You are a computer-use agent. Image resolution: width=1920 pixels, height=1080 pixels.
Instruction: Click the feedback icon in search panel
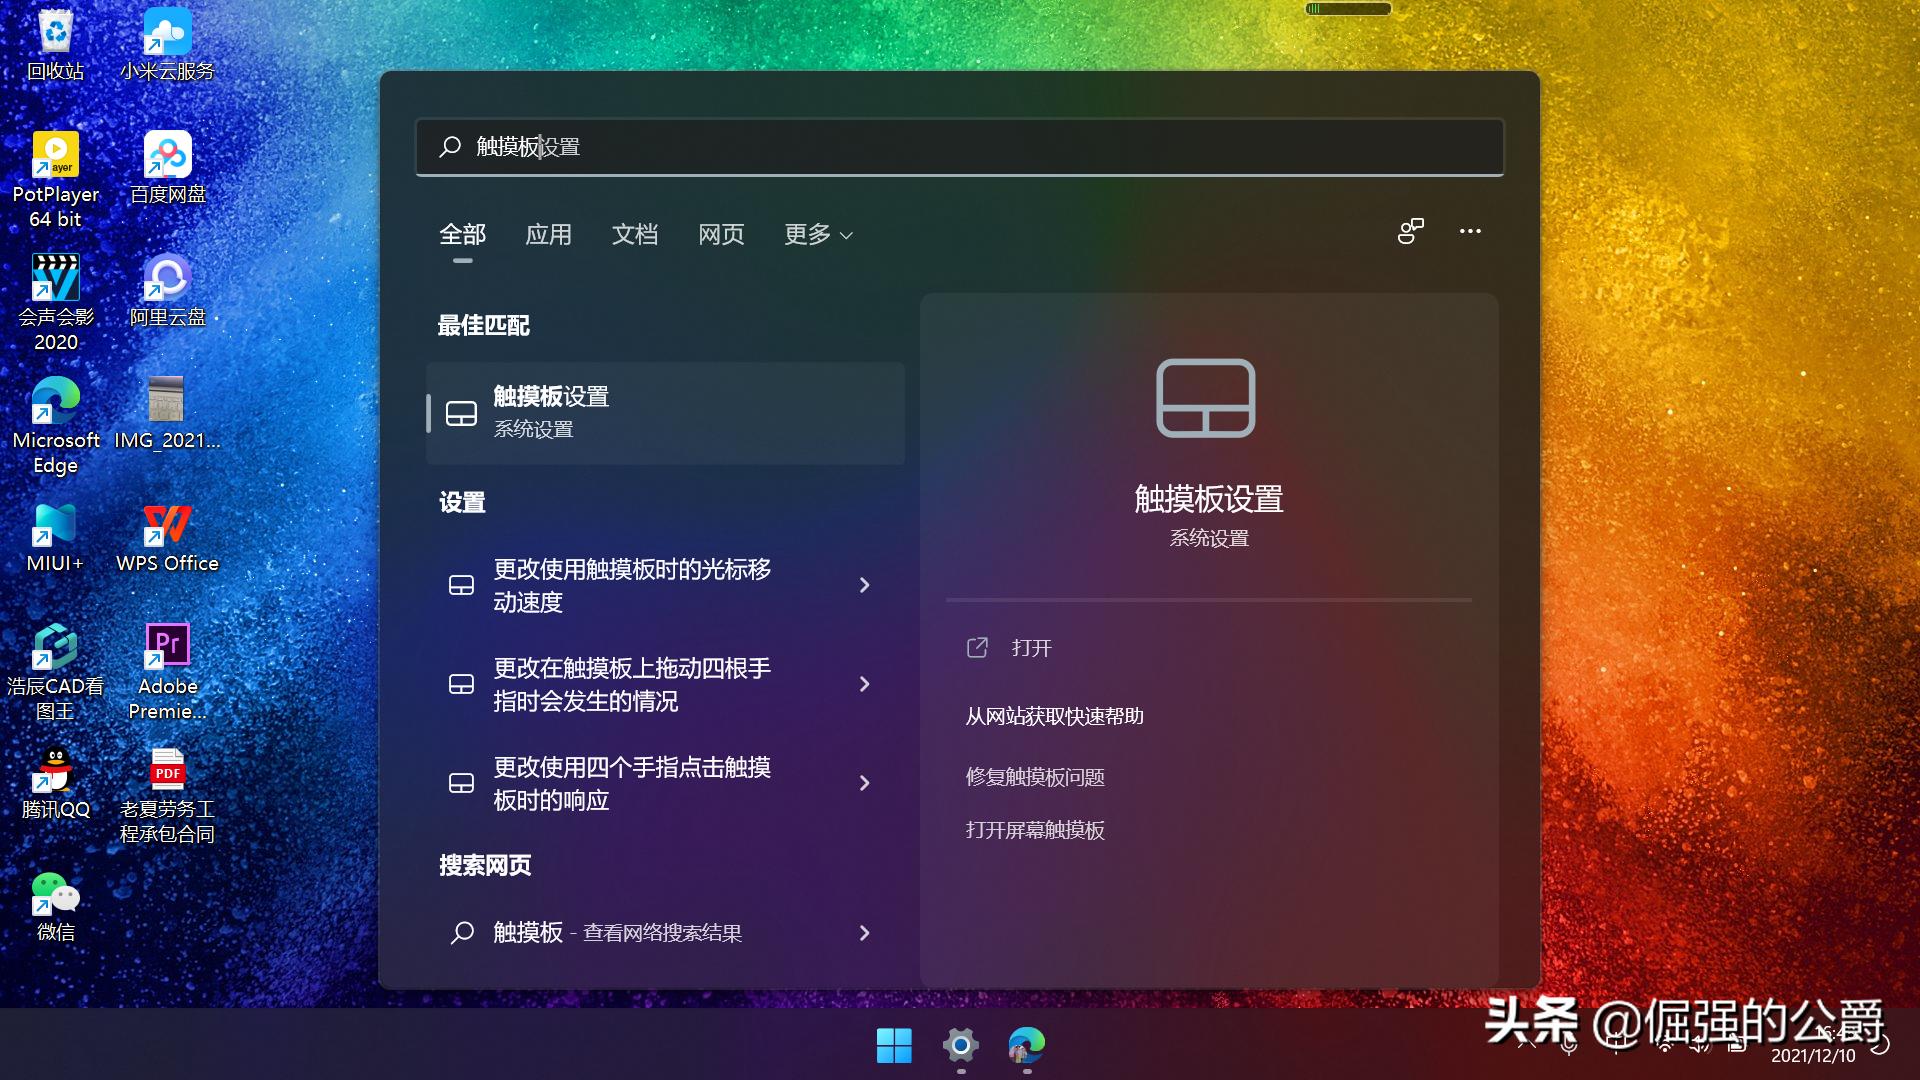pos(1410,232)
